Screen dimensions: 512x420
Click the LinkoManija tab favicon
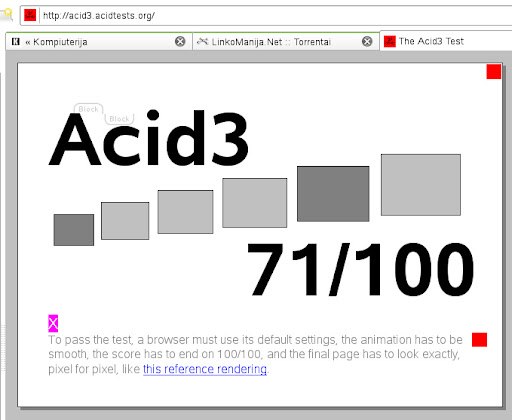click(202, 42)
